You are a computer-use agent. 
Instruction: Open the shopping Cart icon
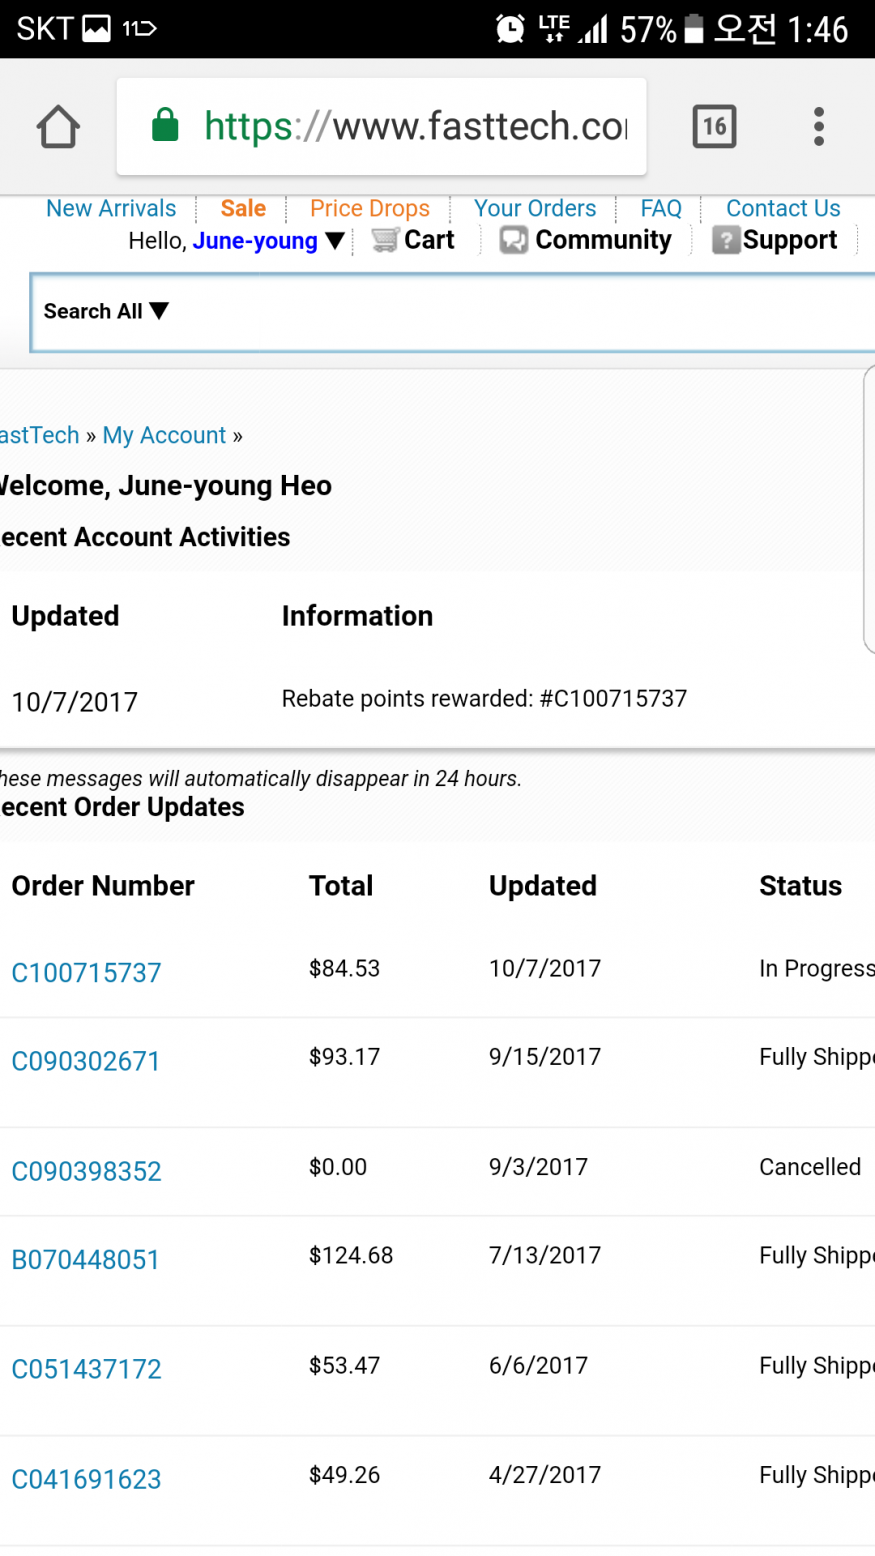tap(385, 240)
